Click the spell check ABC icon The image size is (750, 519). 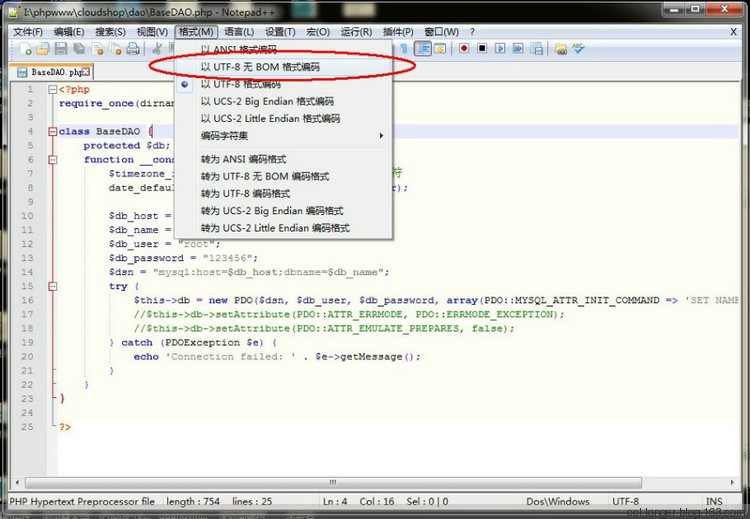click(x=578, y=48)
